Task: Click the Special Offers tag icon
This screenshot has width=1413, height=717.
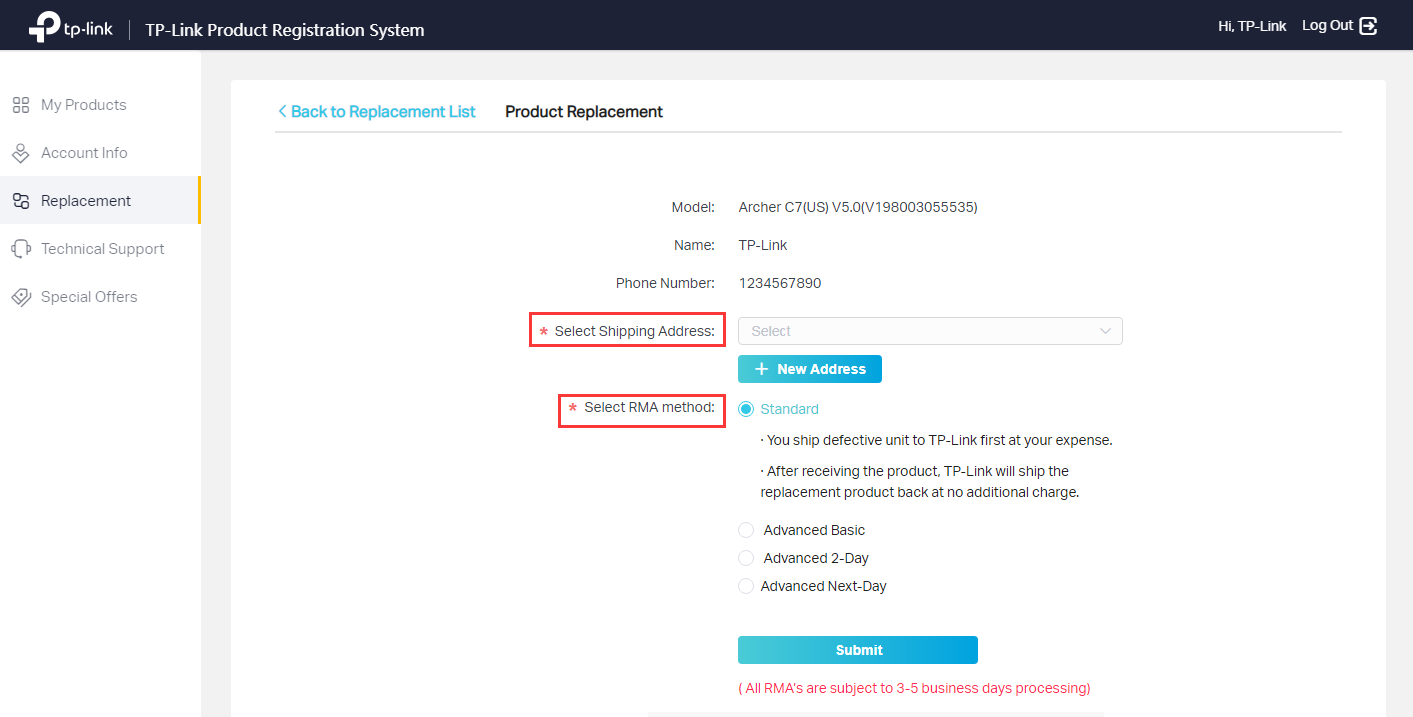Action: click(20, 297)
